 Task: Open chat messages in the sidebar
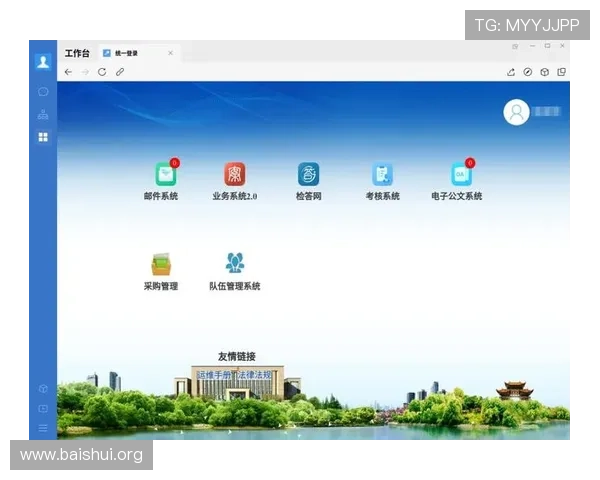point(43,91)
